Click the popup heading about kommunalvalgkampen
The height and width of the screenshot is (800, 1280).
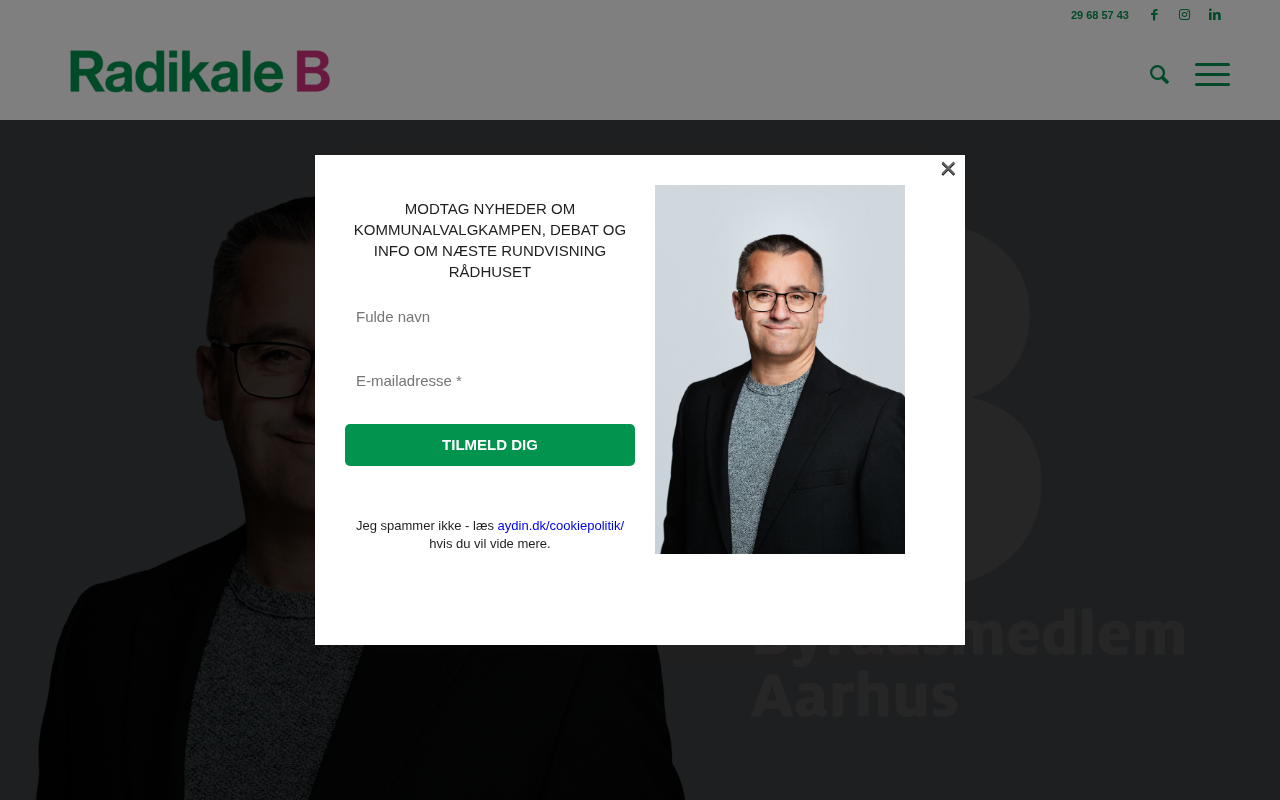tap(490, 240)
